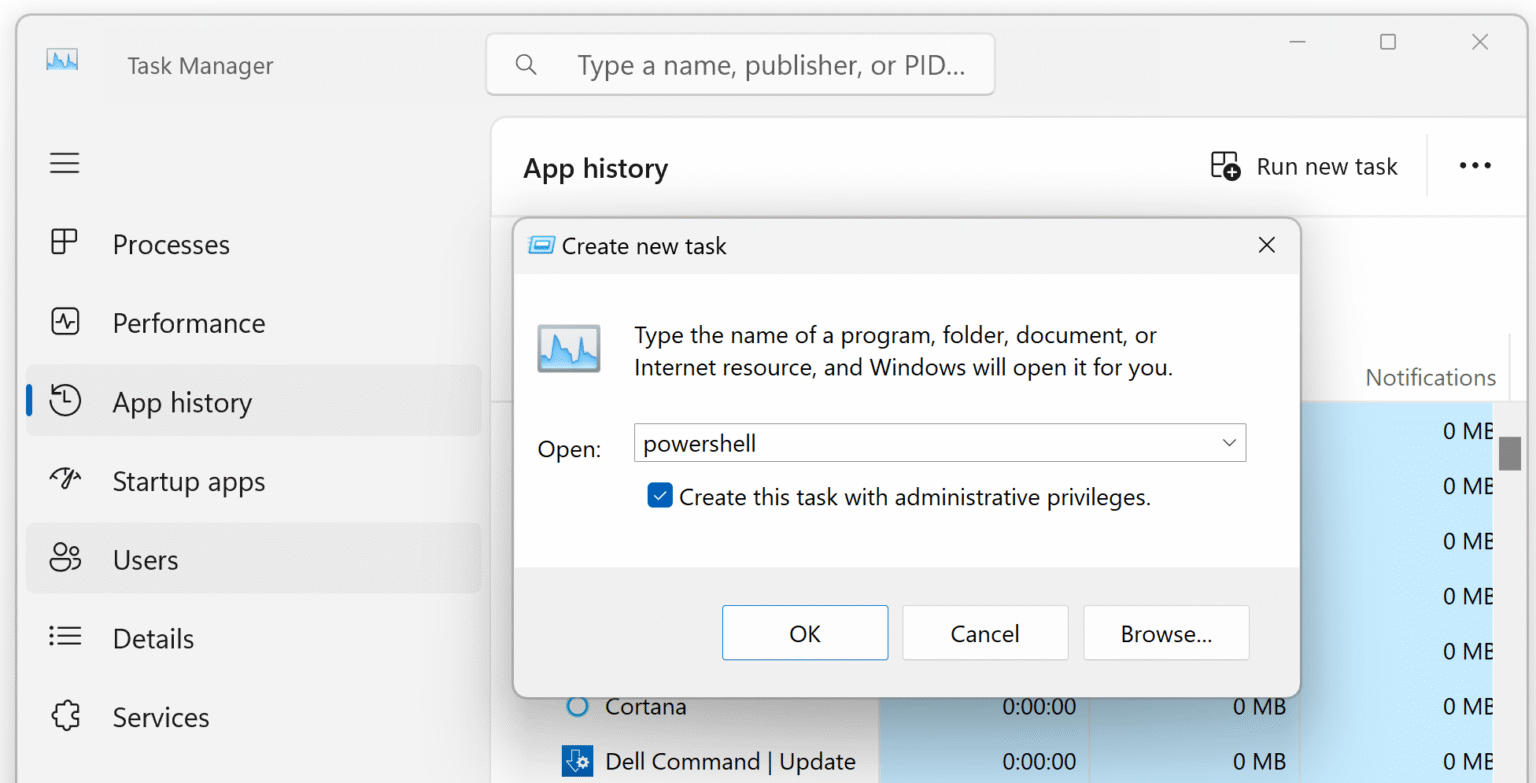The width and height of the screenshot is (1536, 783).
Task: Click the Cortana app icon
Action: [576, 706]
